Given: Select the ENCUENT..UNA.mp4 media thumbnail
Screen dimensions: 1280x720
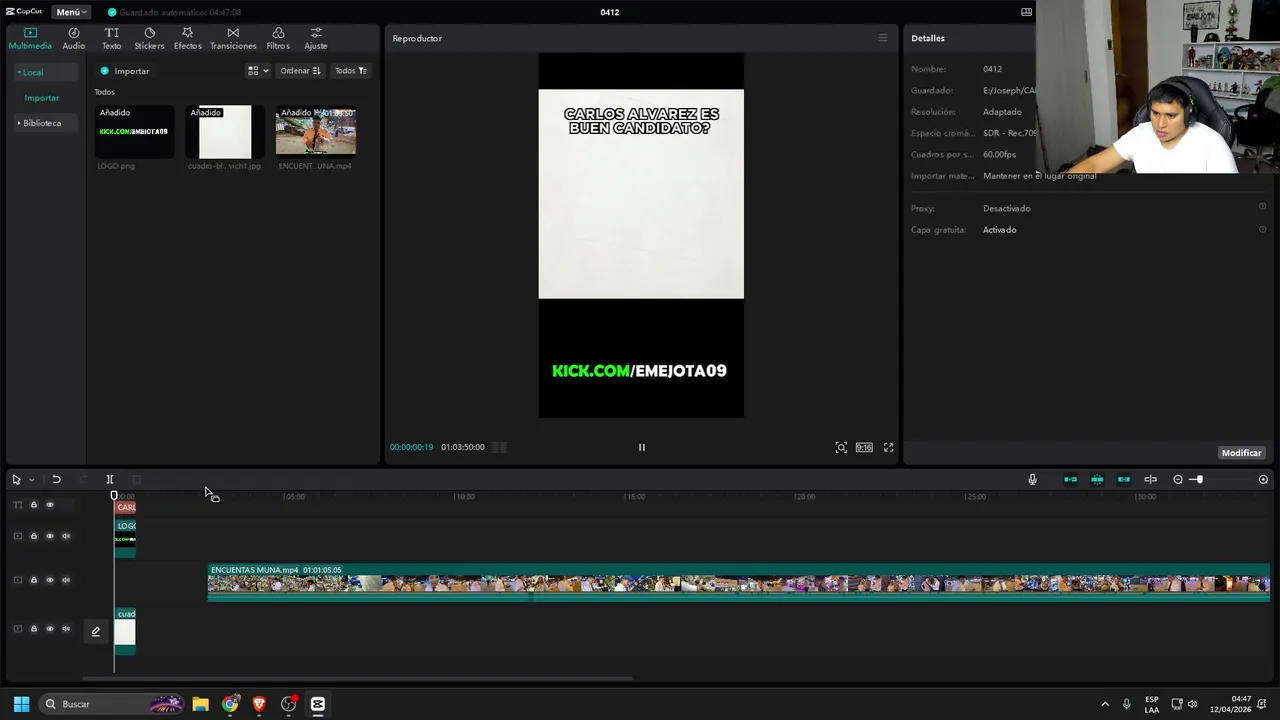Looking at the screenshot, I should 316,132.
